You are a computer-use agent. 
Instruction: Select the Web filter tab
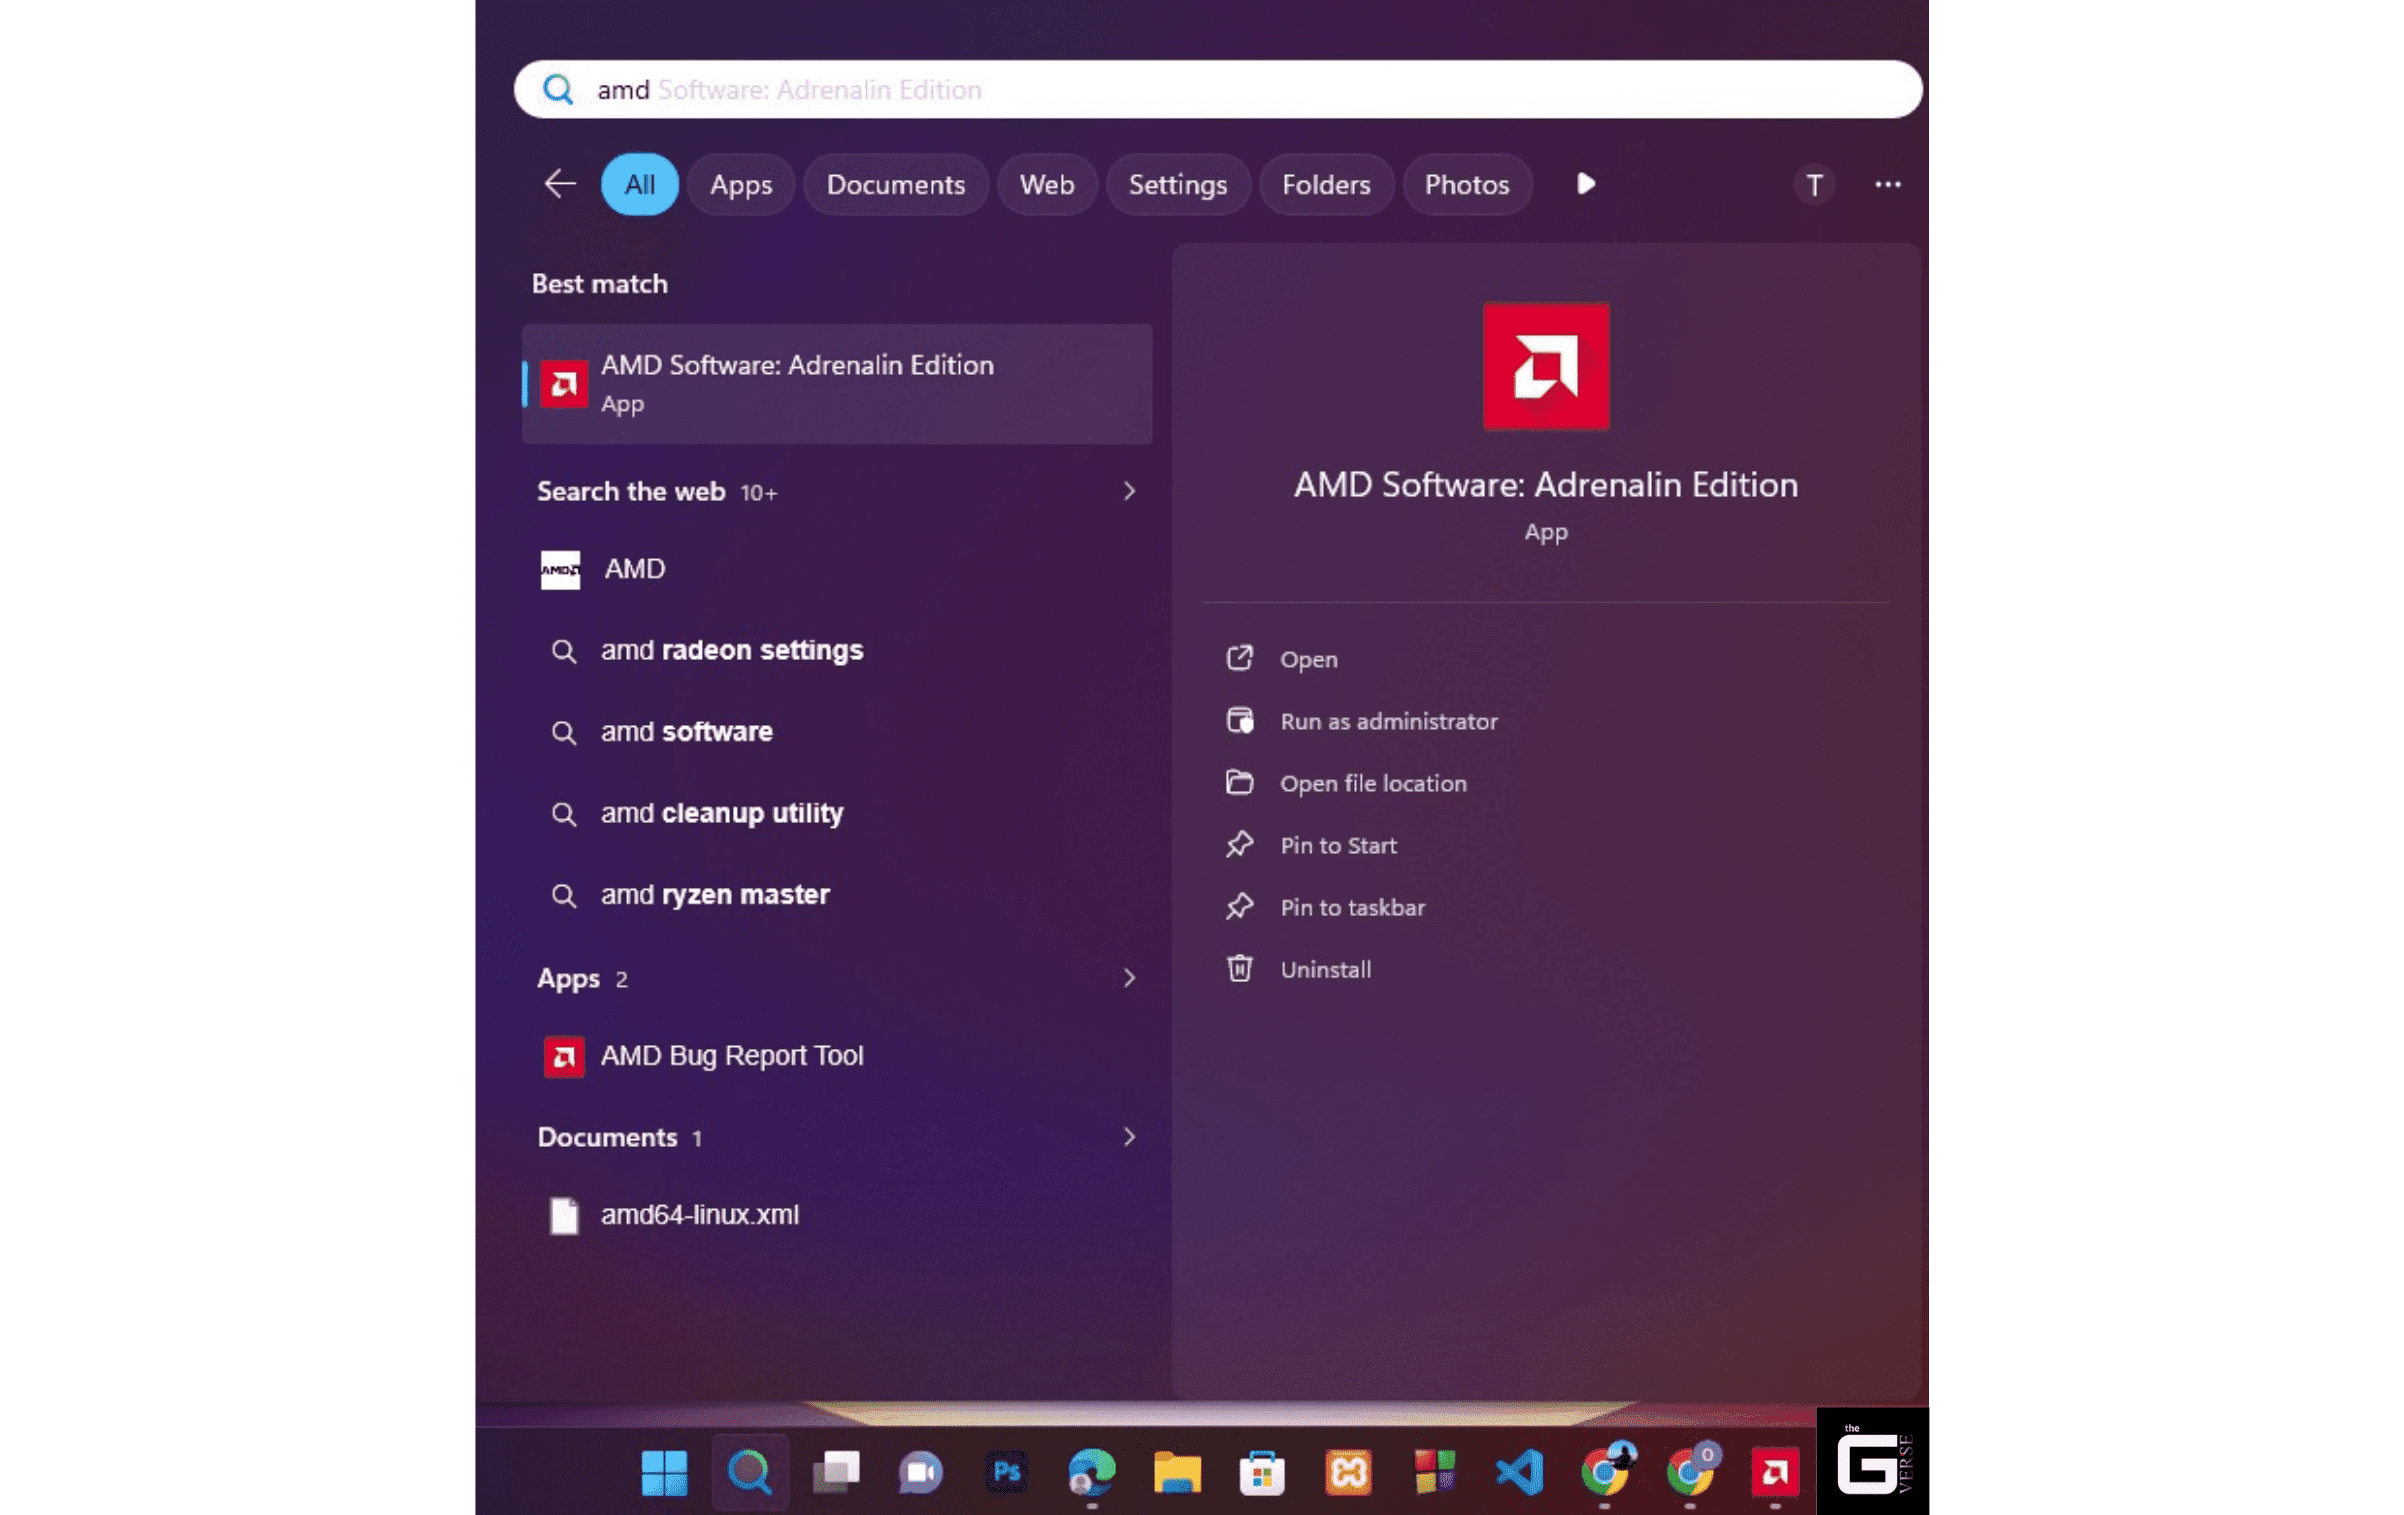(x=1046, y=184)
